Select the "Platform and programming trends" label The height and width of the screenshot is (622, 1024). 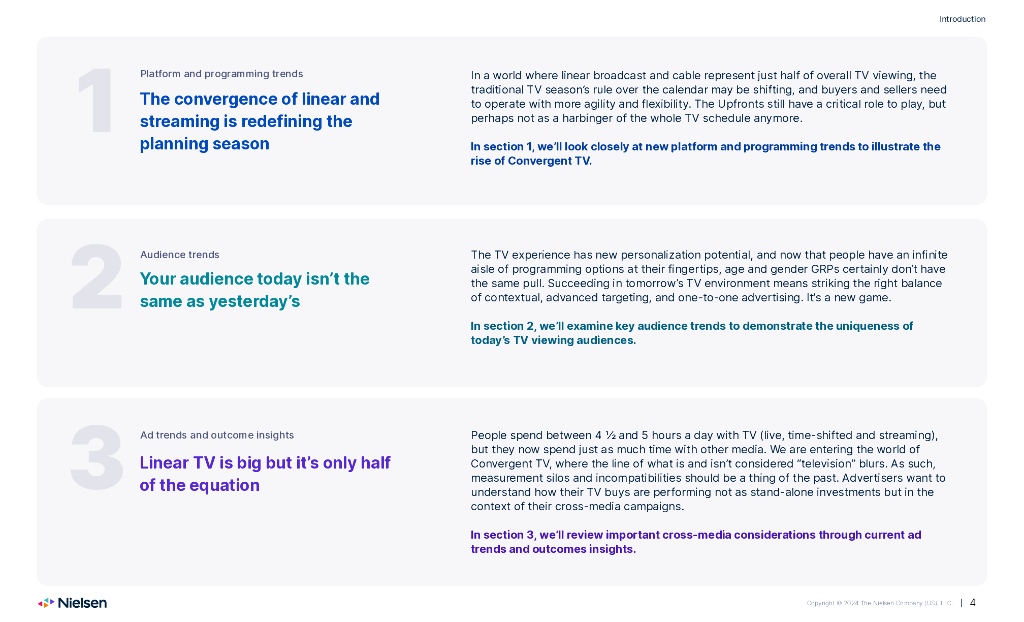pyautogui.click(x=221, y=74)
